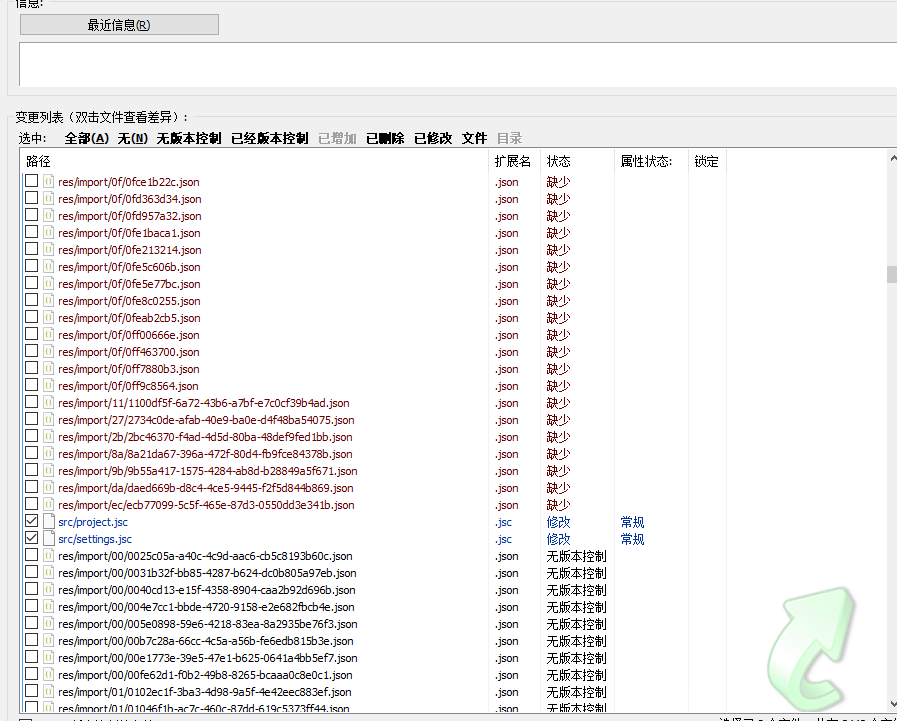
Task: Click file icon of 0ff463700.json
Action: (49, 351)
